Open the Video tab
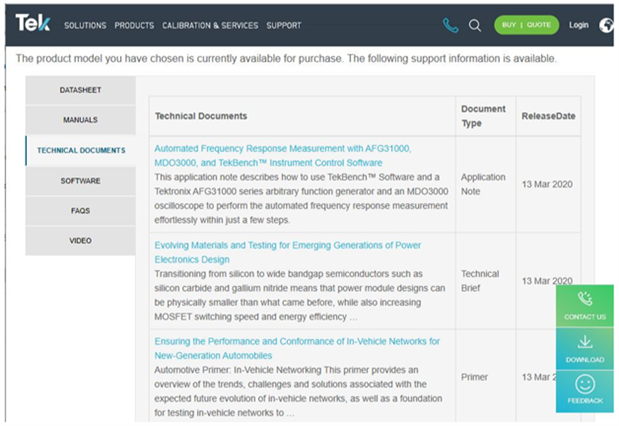619x426 pixels. coord(80,241)
